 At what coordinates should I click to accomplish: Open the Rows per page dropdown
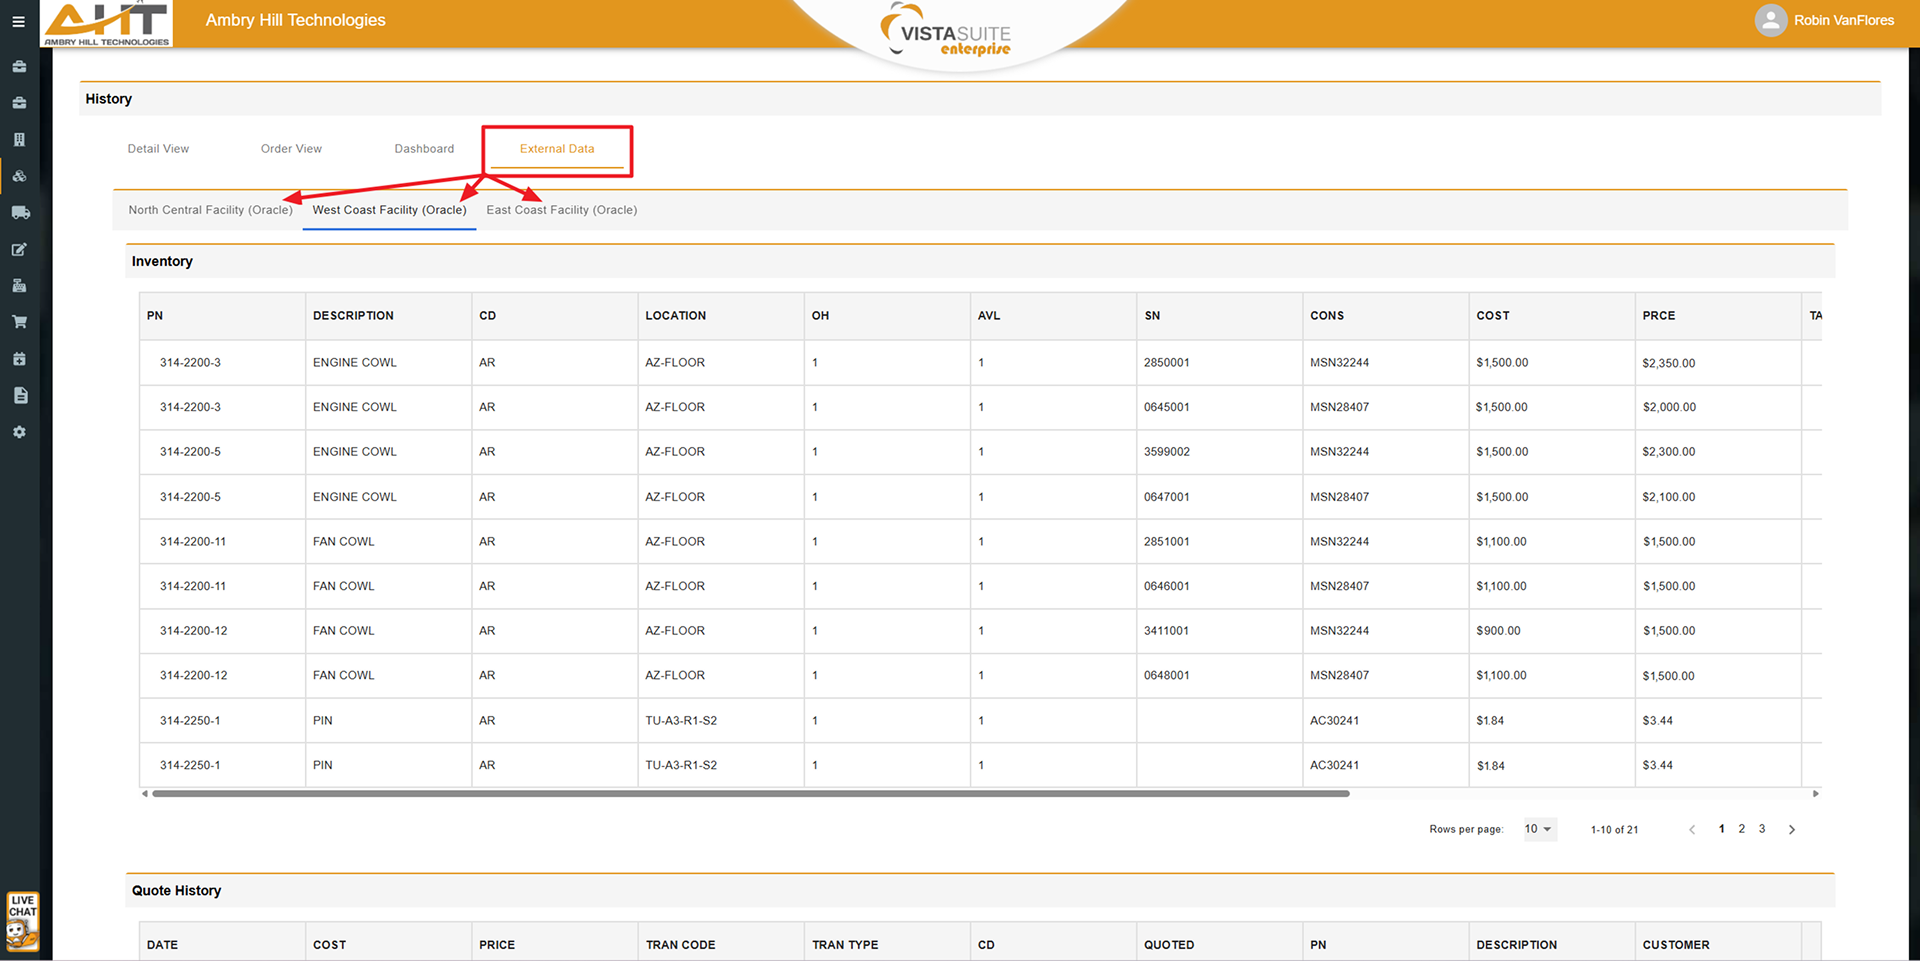pyautogui.click(x=1539, y=829)
